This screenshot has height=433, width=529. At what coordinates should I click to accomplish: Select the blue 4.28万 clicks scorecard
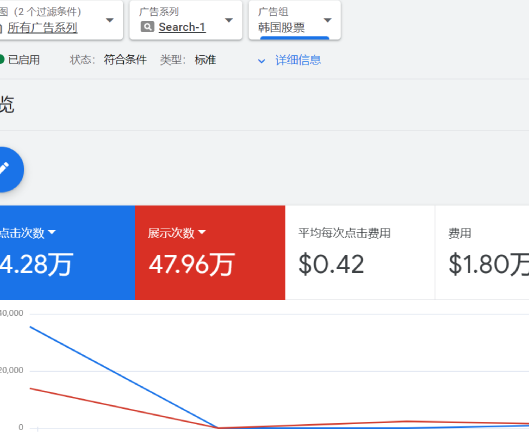67,252
